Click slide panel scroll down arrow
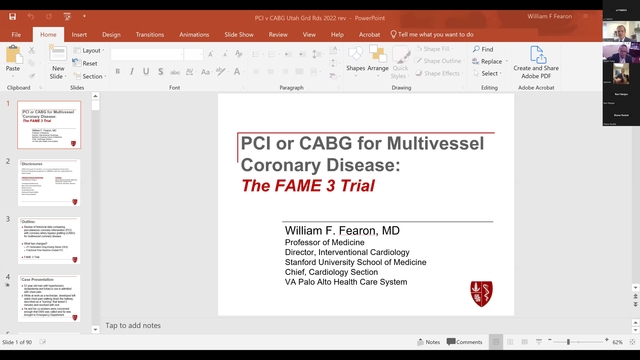This screenshot has width=640, height=360. [x=96, y=329]
